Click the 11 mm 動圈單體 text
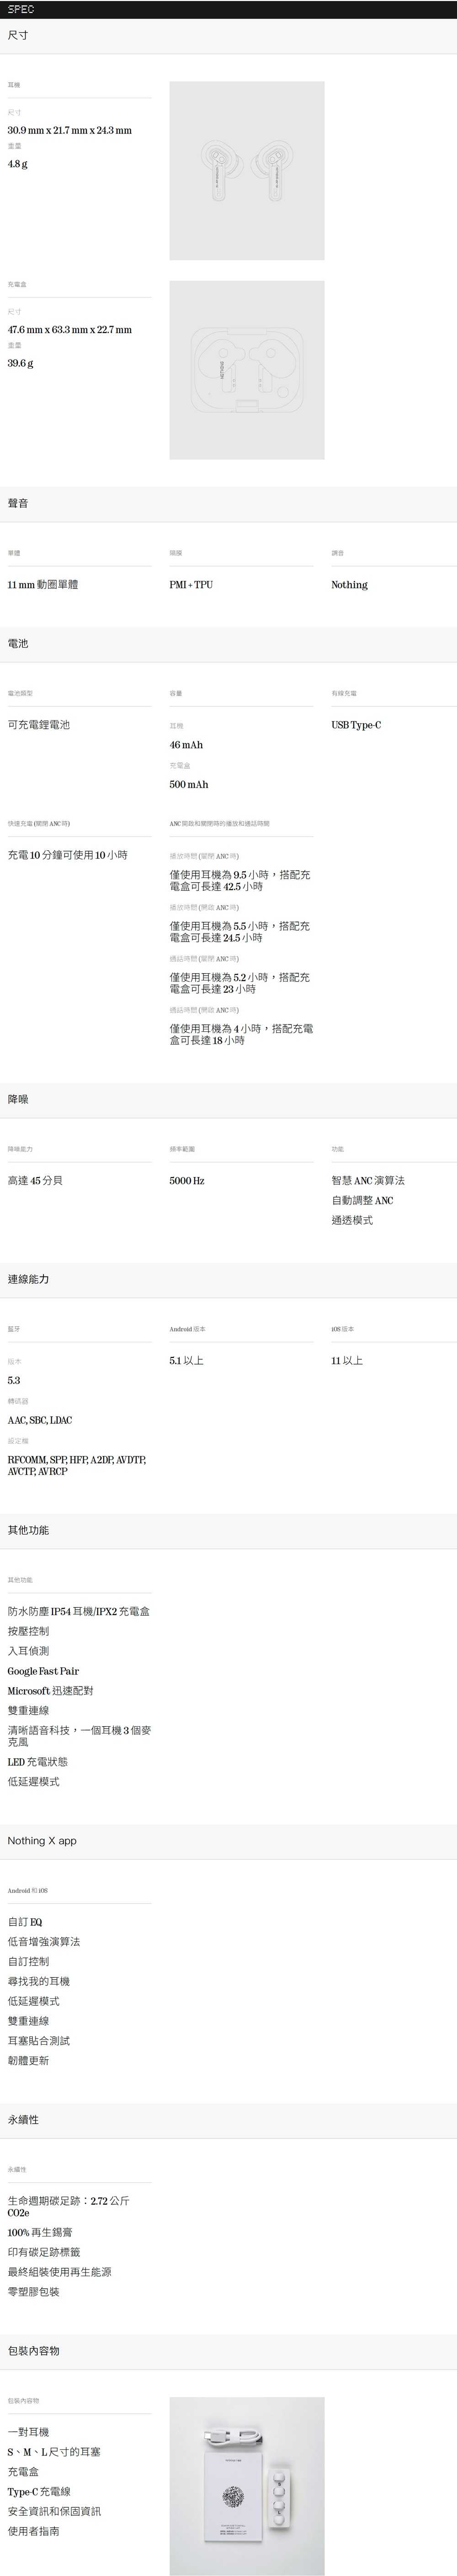This screenshot has width=457, height=2576. (43, 585)
